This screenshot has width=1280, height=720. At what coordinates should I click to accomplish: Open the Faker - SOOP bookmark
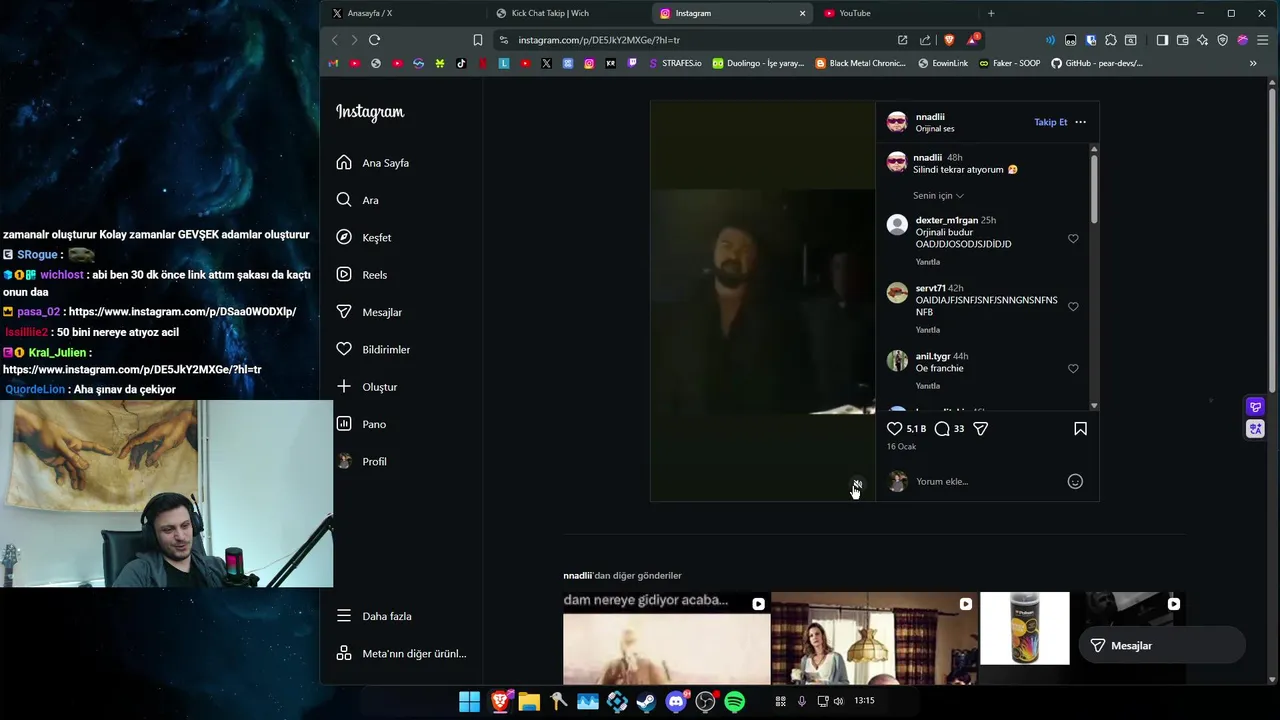(x=1009, y=63)
